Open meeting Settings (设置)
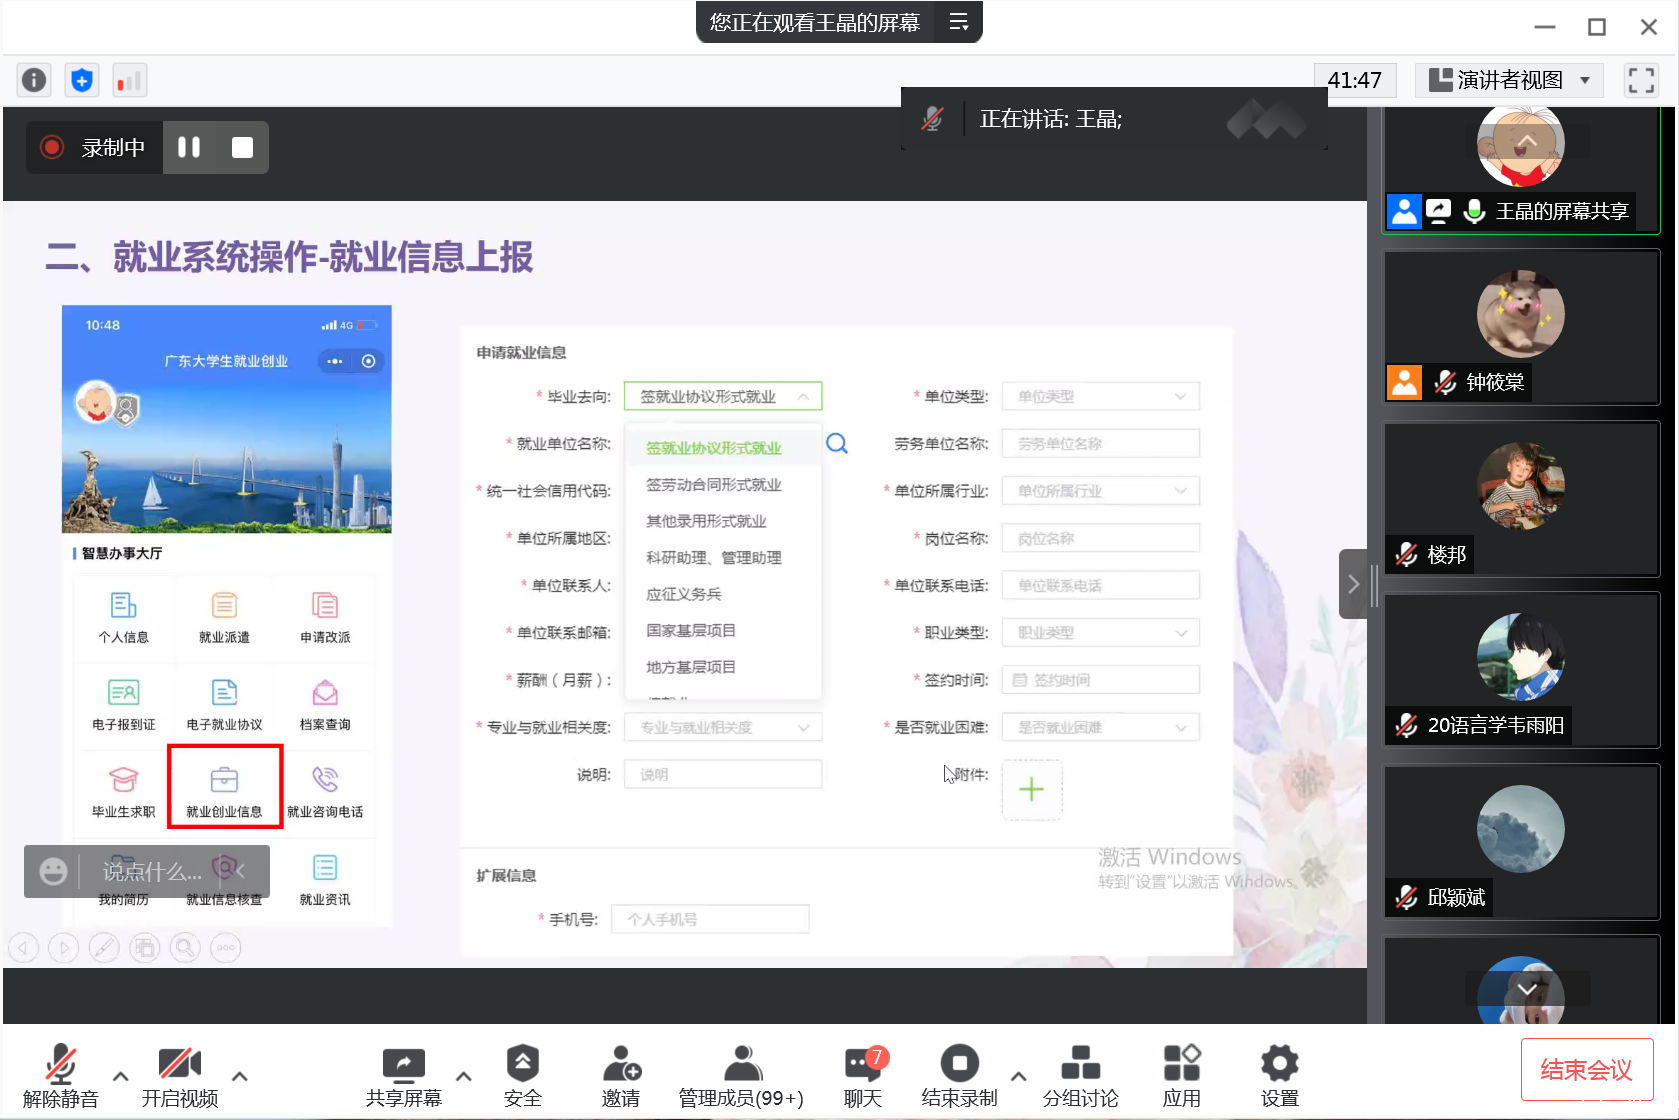 pyautogui.click(x=1279, y=1076)
